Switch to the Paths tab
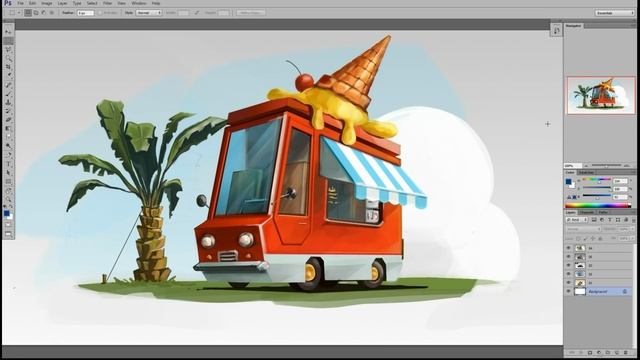This screenshot has height=360, width=640. (x=603, y=212)
